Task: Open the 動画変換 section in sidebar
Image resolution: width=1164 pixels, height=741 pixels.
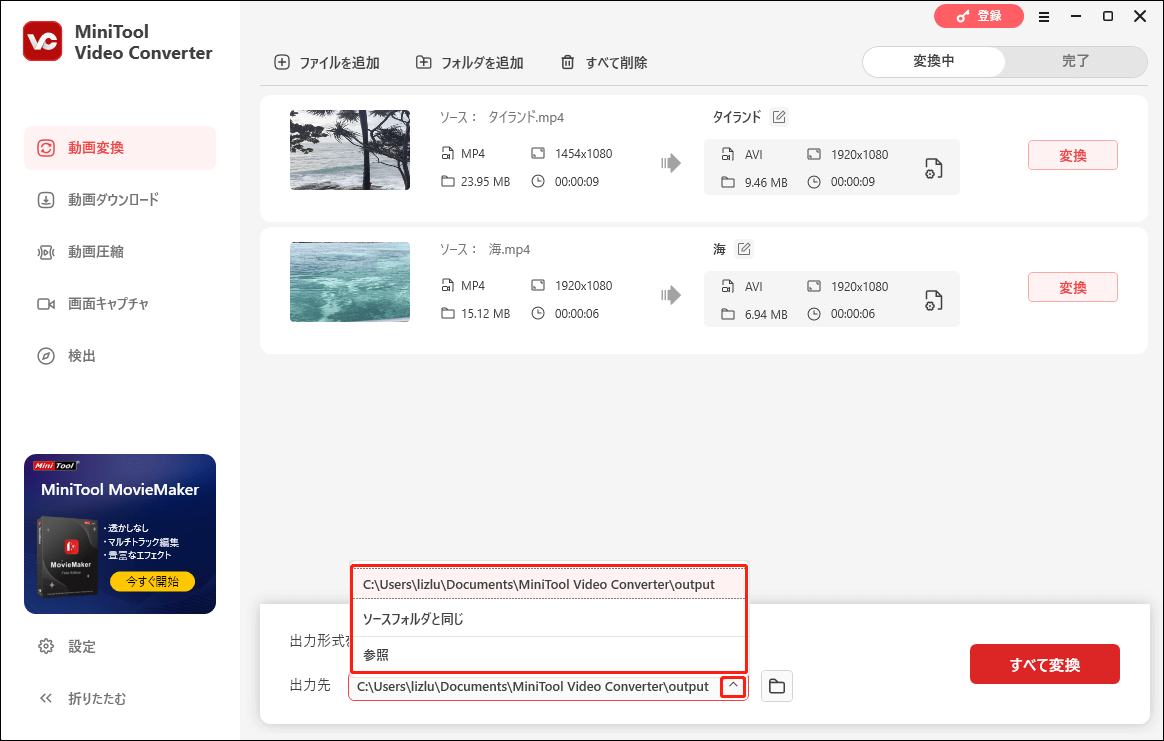Action: (x=120, y=148)
